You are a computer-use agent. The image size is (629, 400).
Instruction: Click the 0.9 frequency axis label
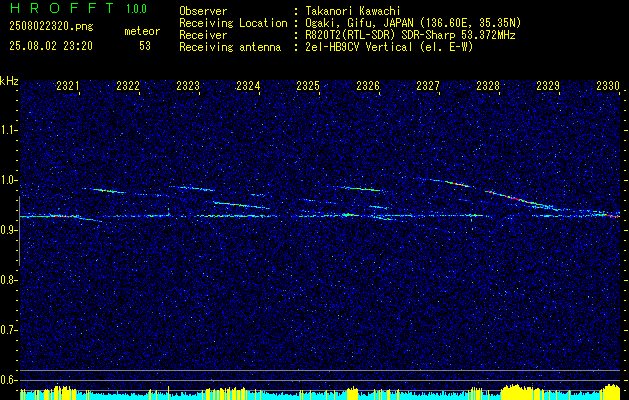coord(9,230)
